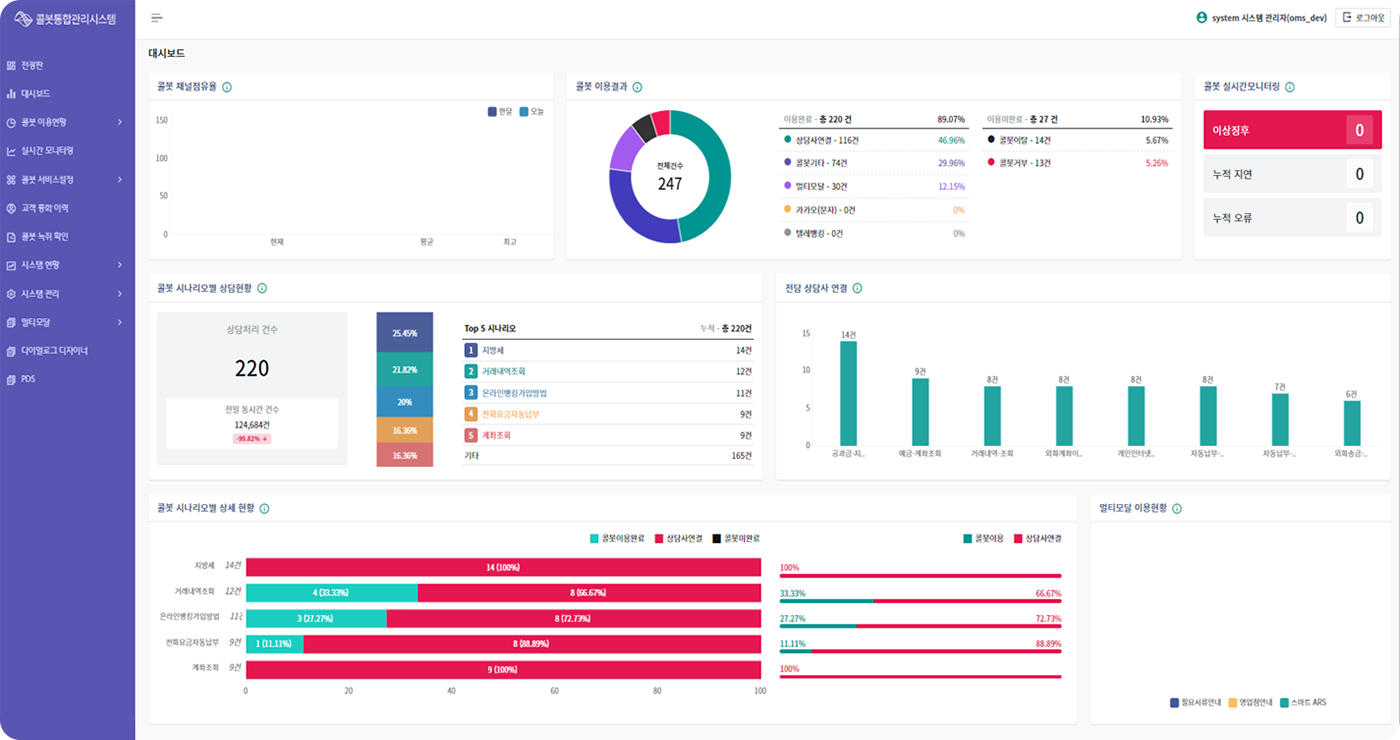Image resolution: width=1400 pixels, height=740 pixels.
Task: Toggle 한달 legend in 채널점유율 chart
Action: pos(499,111)
